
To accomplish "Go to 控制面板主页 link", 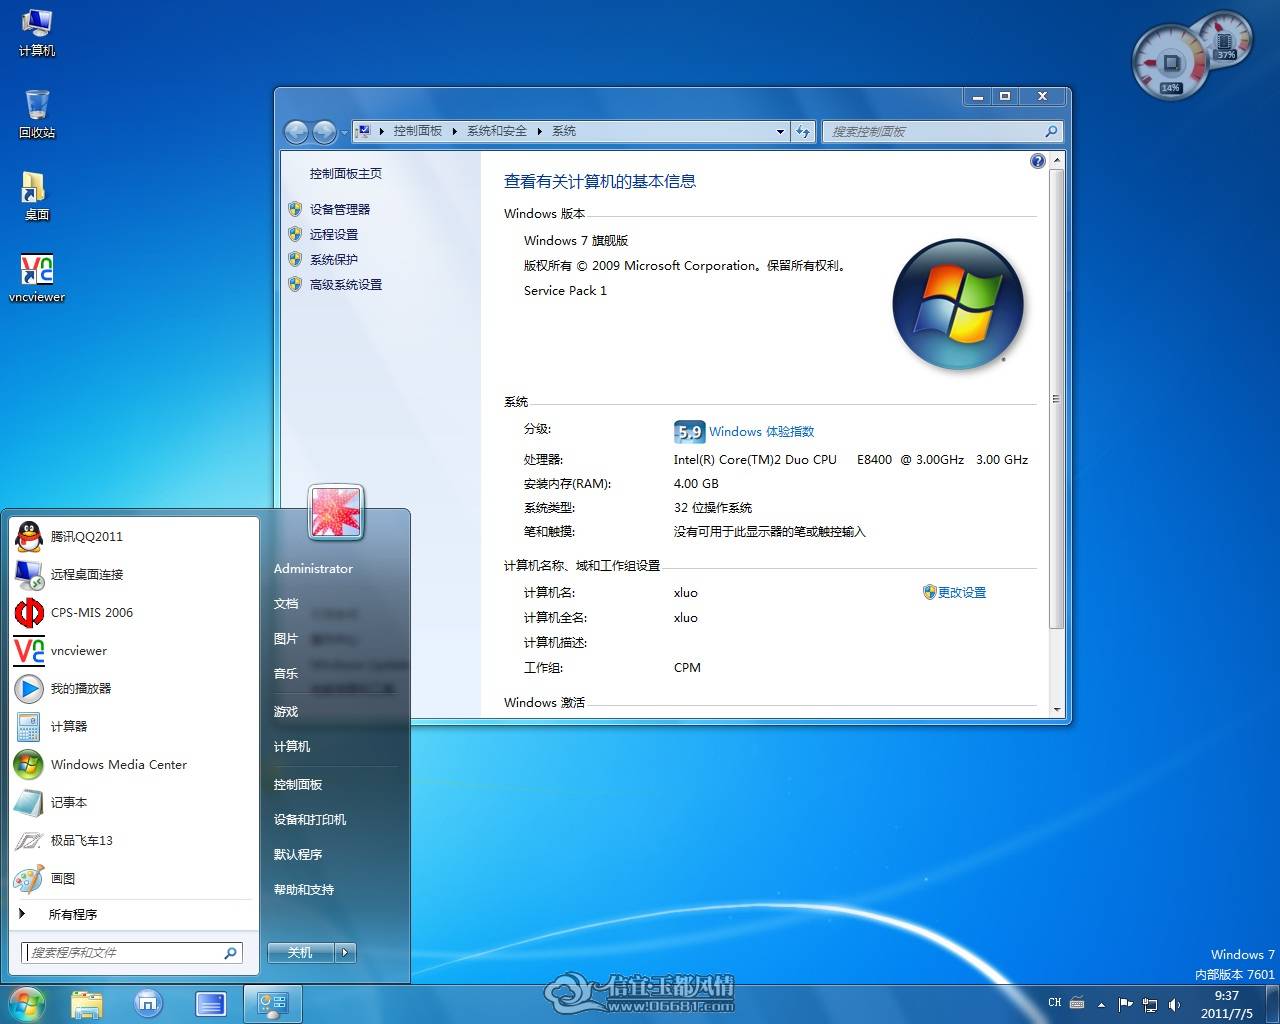I will tap(346, 173).
